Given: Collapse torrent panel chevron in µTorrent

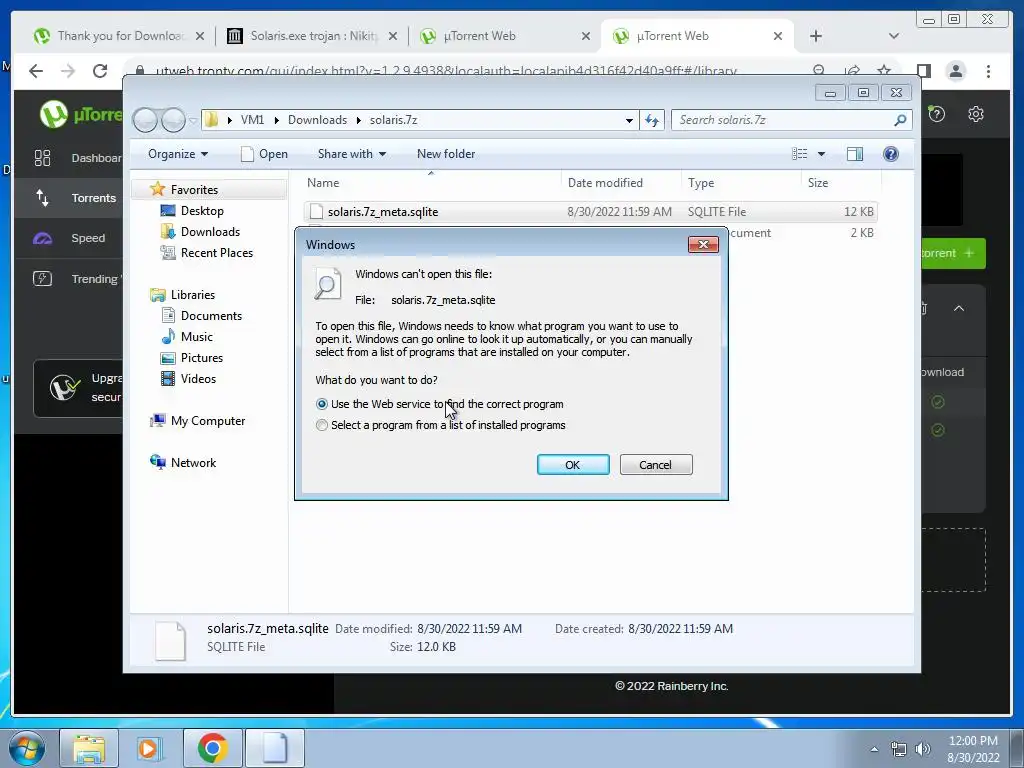Looking at the screenshot, I should click(959, 308).
